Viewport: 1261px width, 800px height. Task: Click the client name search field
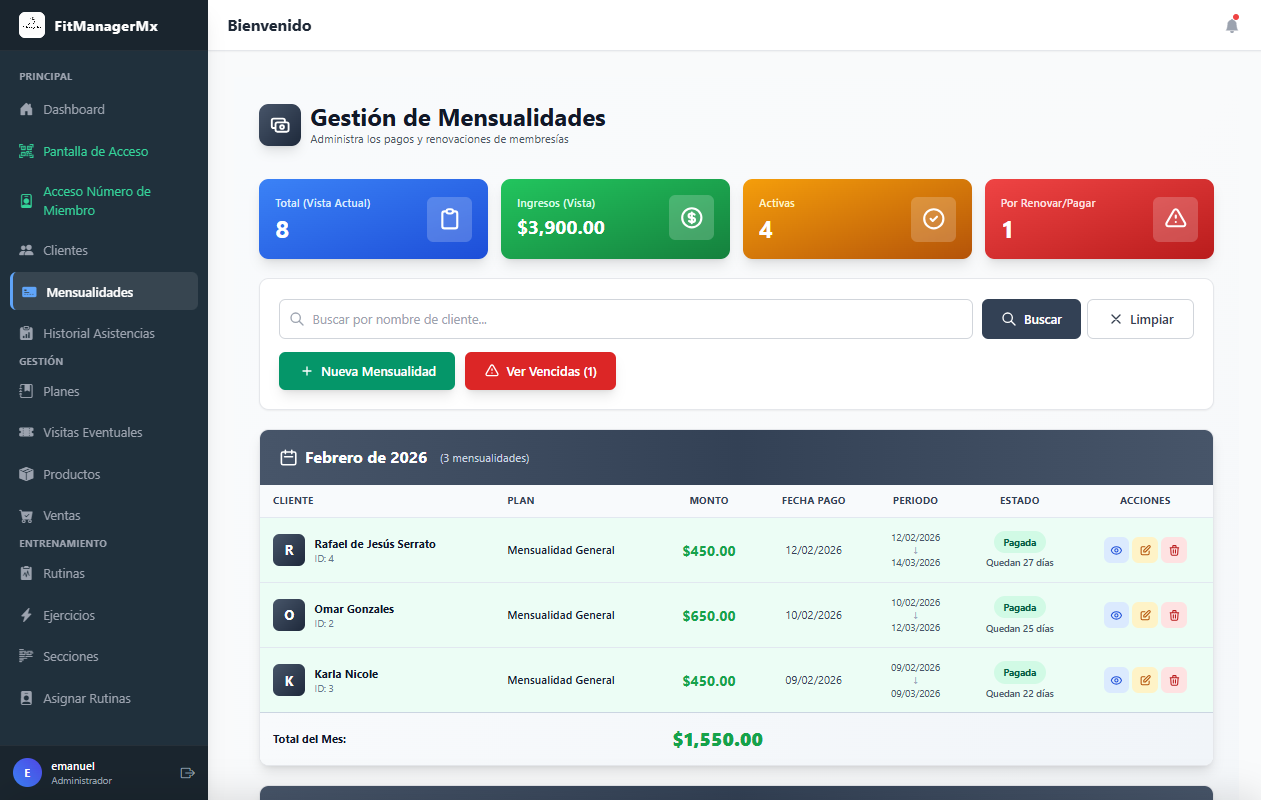[x=625, y=319]
